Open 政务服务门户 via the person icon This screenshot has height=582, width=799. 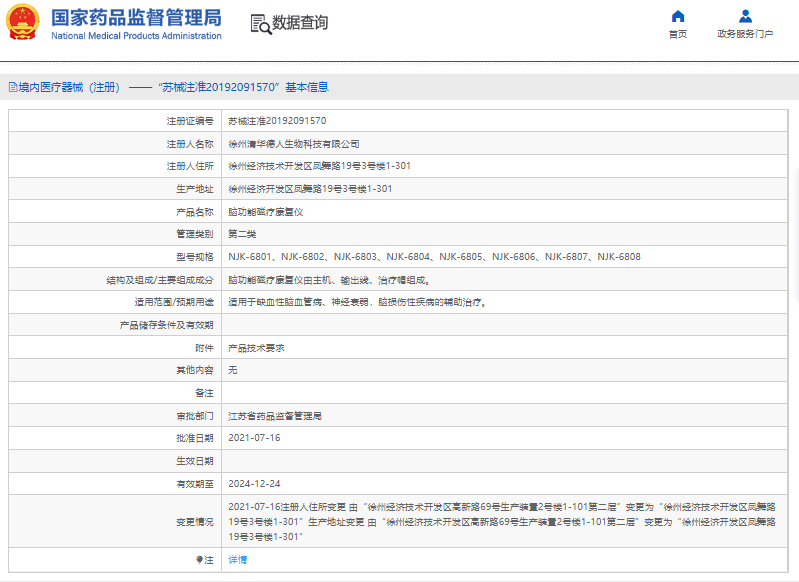coord(745,16)
